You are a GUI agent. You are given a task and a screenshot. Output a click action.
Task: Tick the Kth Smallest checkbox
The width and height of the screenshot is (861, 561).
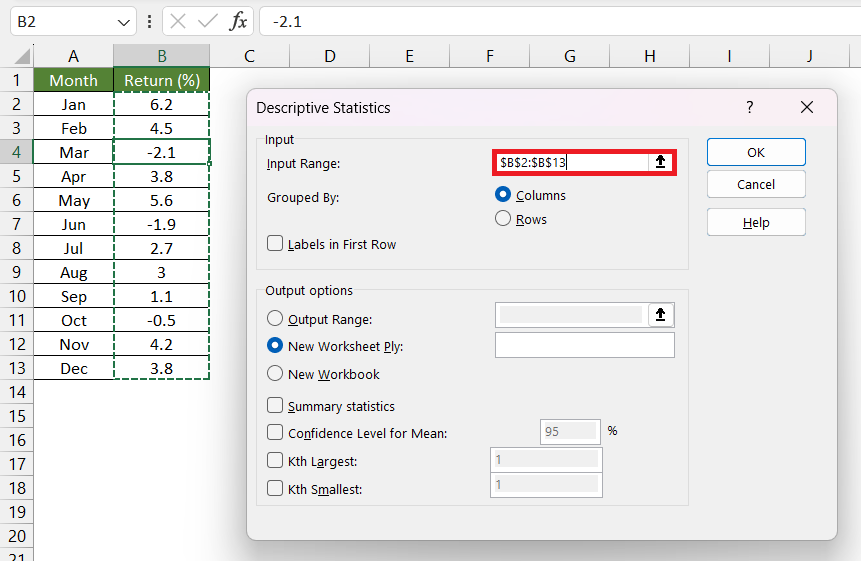coord(275,488)
